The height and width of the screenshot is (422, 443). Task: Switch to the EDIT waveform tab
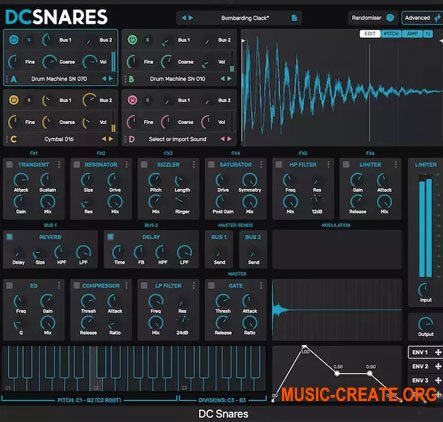(370, 34)
